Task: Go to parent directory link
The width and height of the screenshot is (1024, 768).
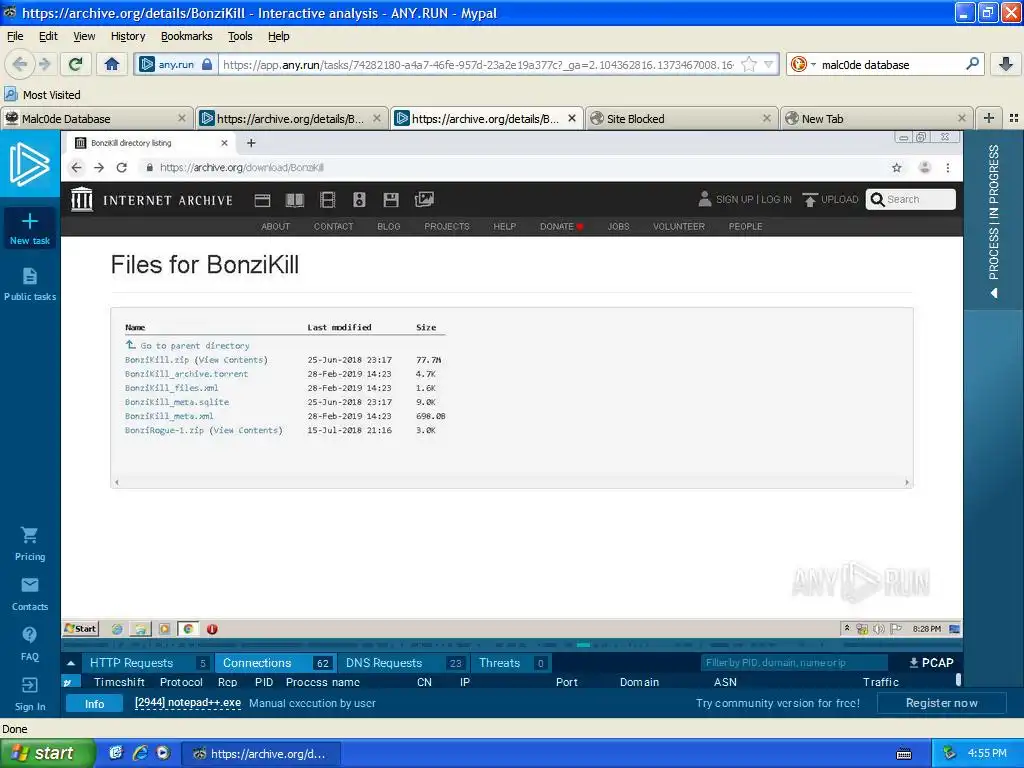Action: click(195, 345)
